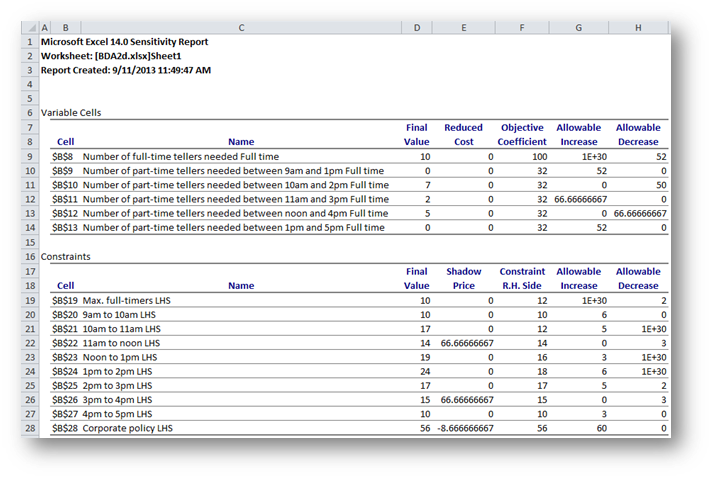Click allowable decrease 66.66666667 for $B$12
This screenshot has height=480, width=713.
[x=640, y=213]
